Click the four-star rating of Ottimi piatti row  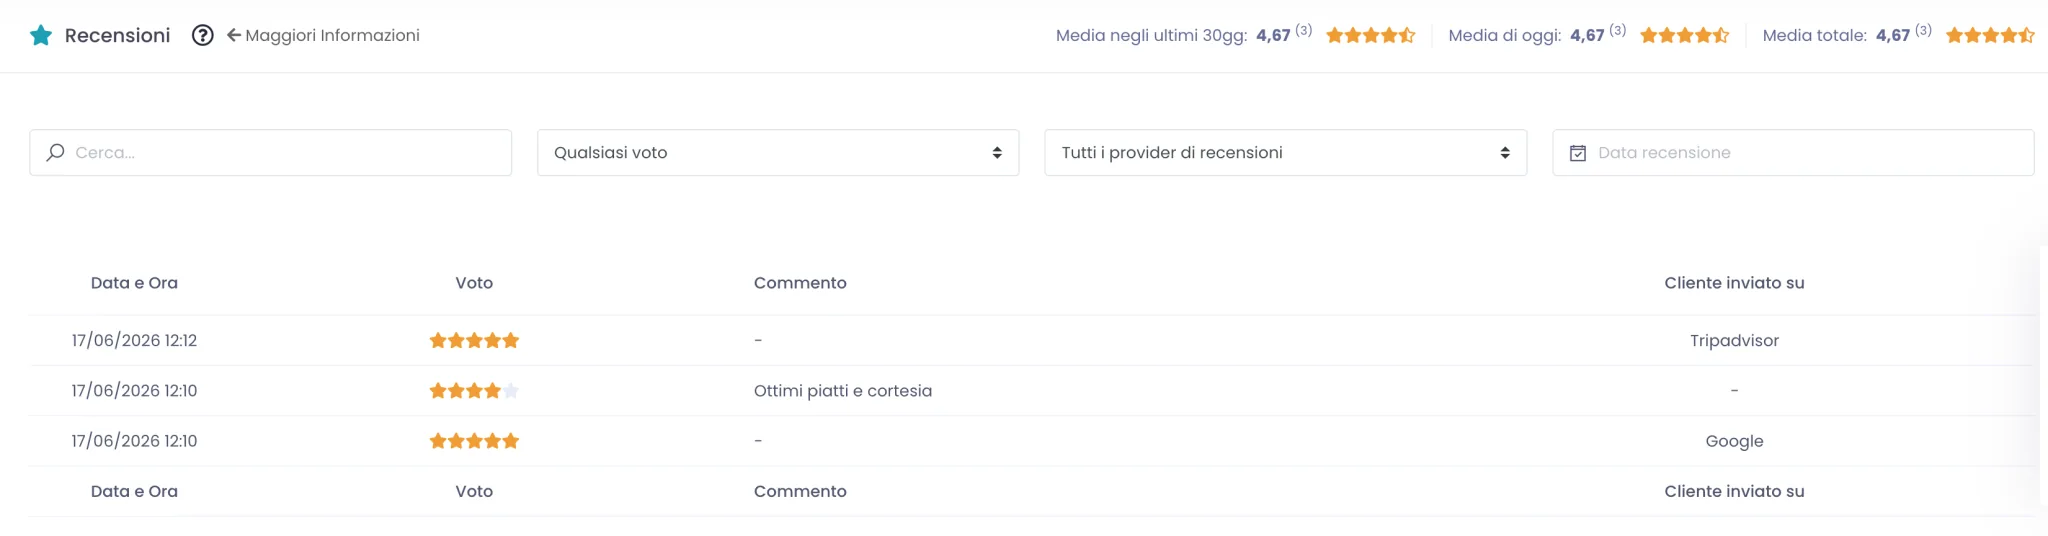click(474, 391)
